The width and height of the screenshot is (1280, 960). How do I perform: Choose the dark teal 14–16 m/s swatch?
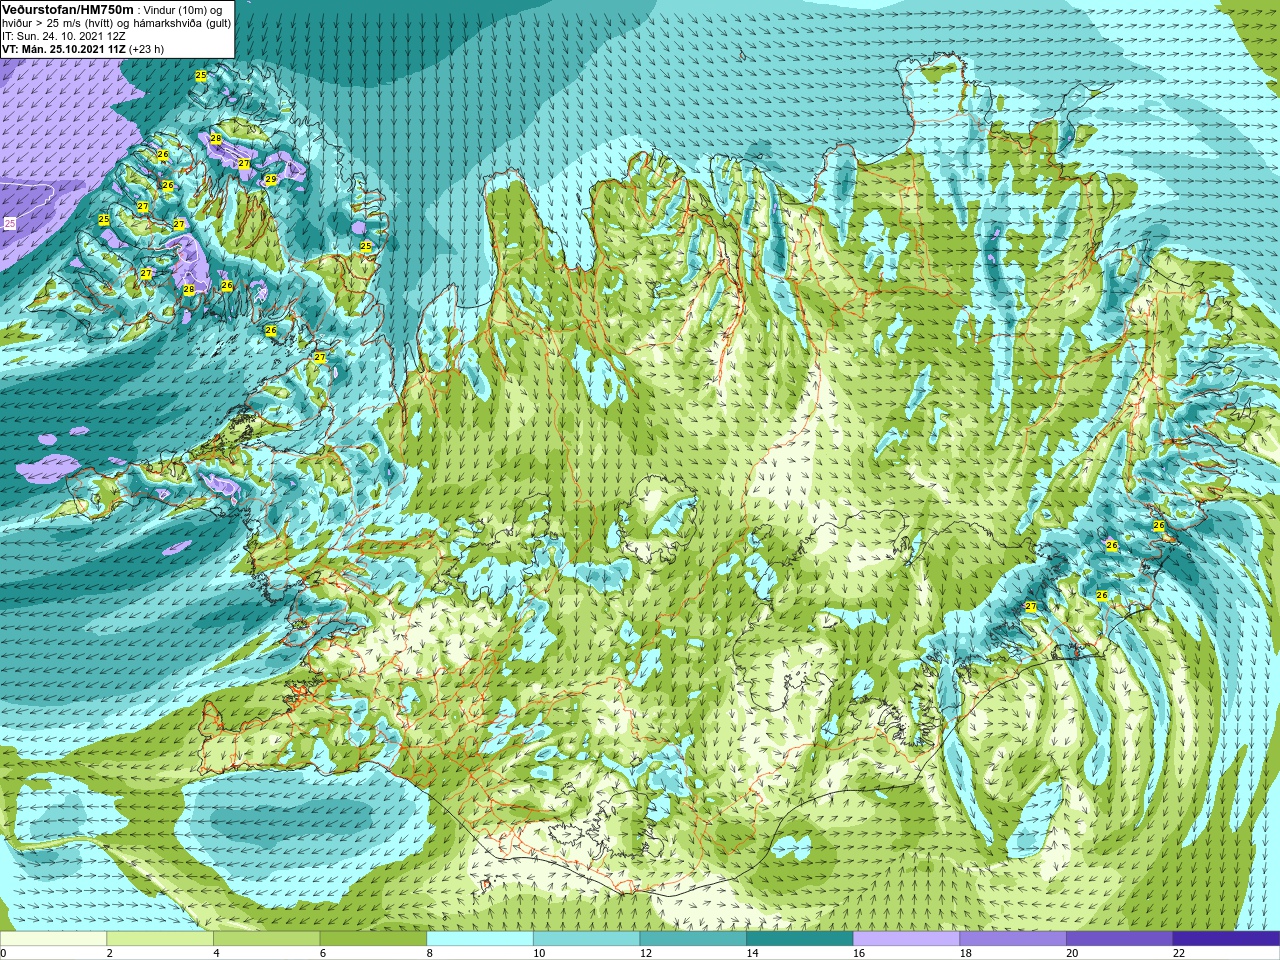[800, 939]
